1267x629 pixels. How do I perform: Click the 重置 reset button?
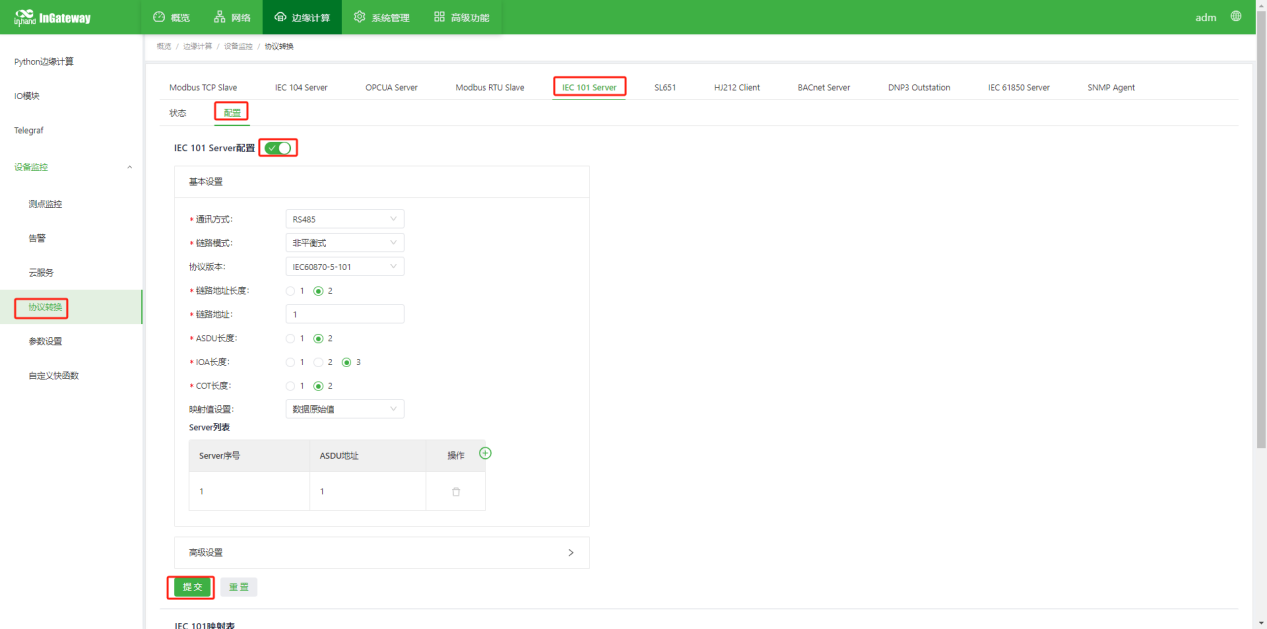(239, 587)
